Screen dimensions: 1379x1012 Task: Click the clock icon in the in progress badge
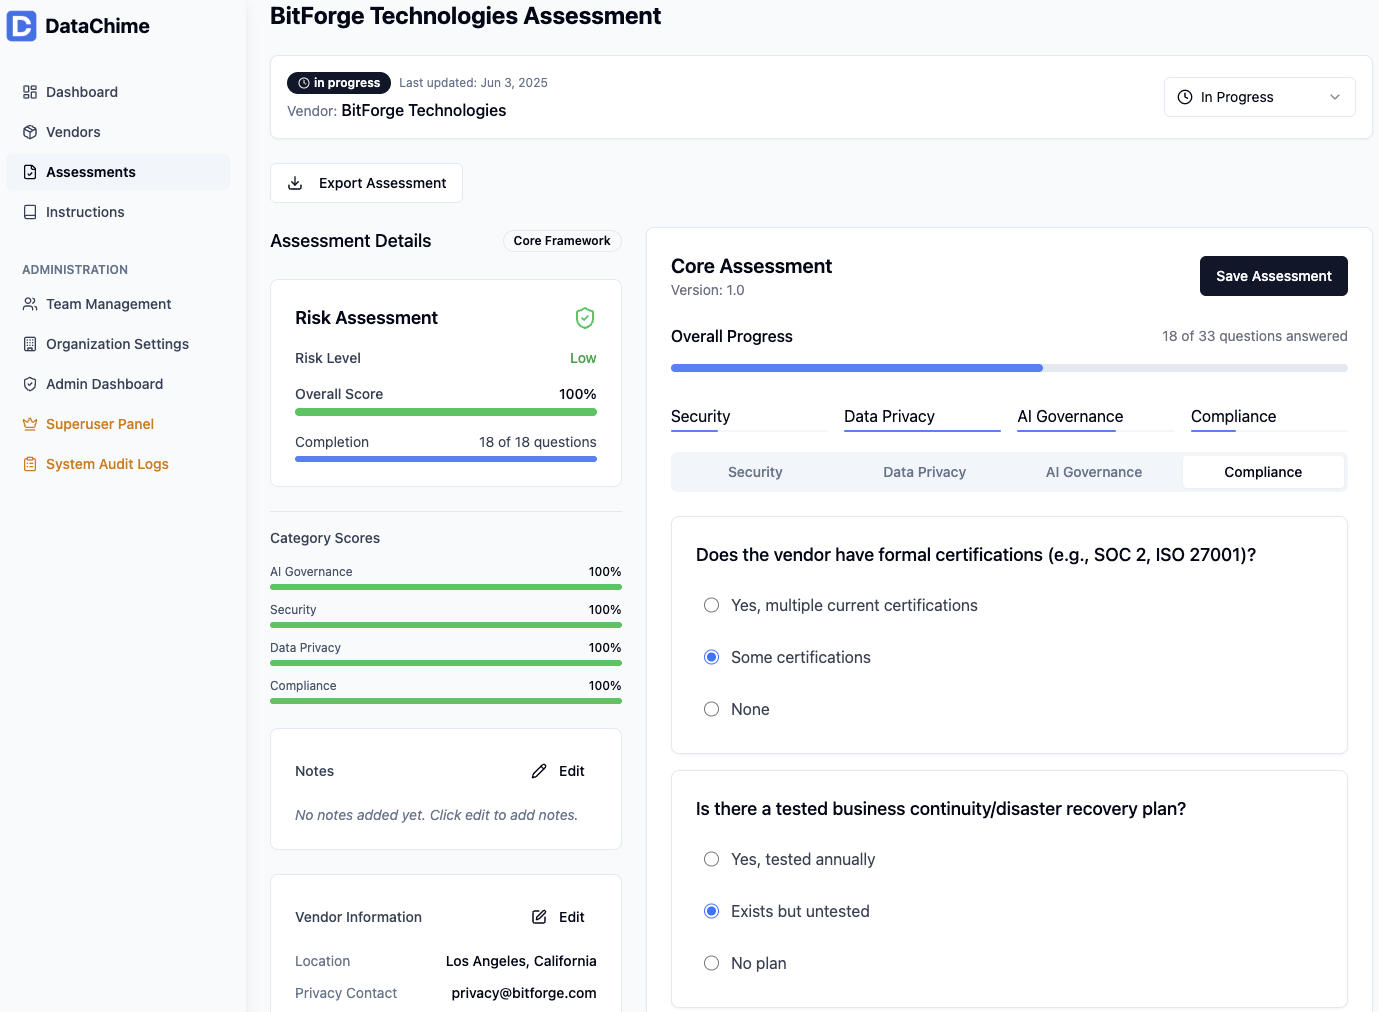click(x=304, y=83)
